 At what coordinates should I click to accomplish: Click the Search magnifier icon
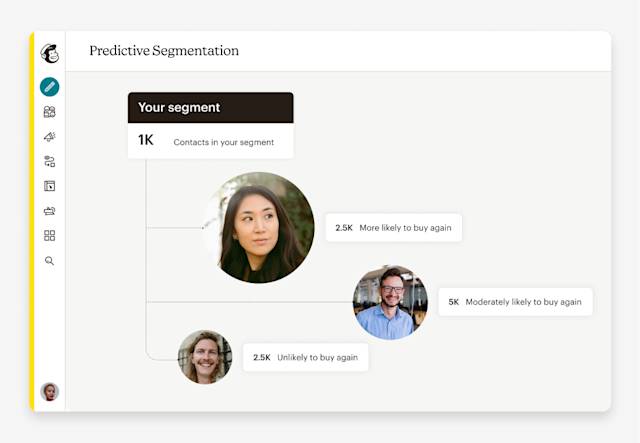pos(49,260)
